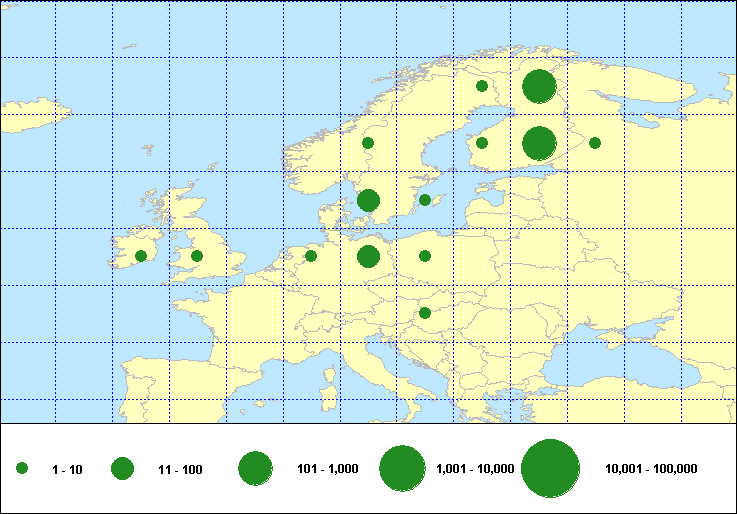Click the large green circle in southeastern Finland
Screen dimensions: 737x514
coord(539,143)
